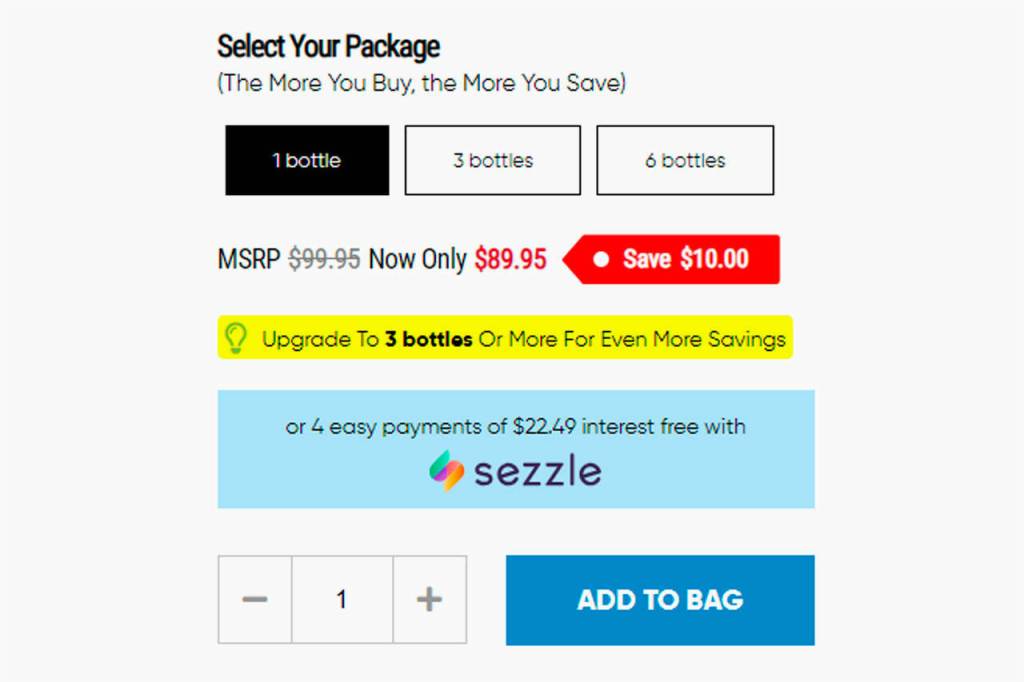Click the 'Select Your Package' heading
The height and width of the screenshot is (682, 1024).
click(328, 46)
